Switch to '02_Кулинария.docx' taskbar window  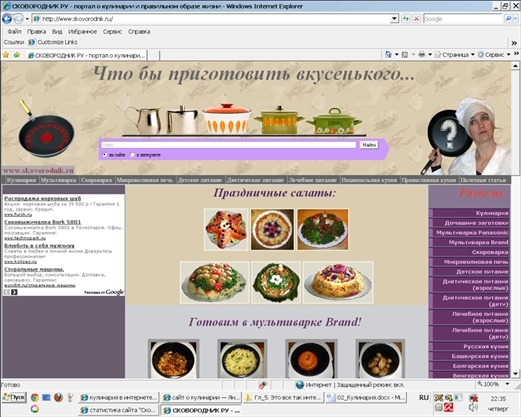click(366, 398)
